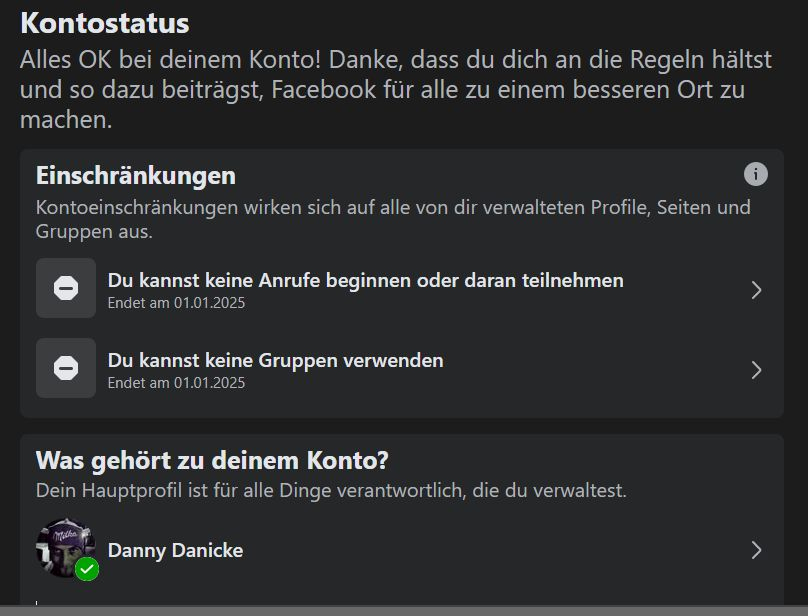Expand the calls restriction chevron arrow

pos(756,290)
